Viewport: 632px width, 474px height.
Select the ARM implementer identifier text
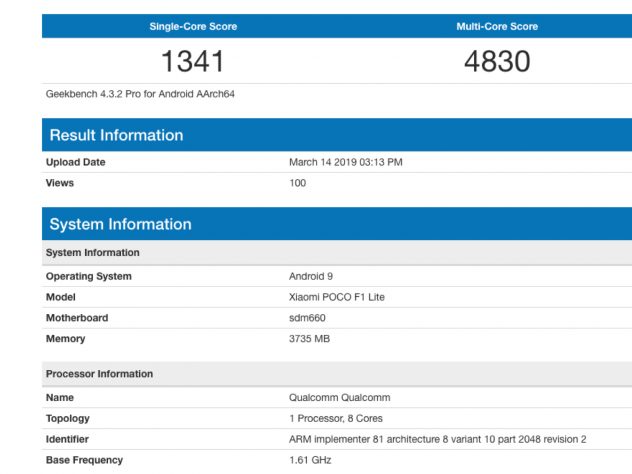(437, 439)
